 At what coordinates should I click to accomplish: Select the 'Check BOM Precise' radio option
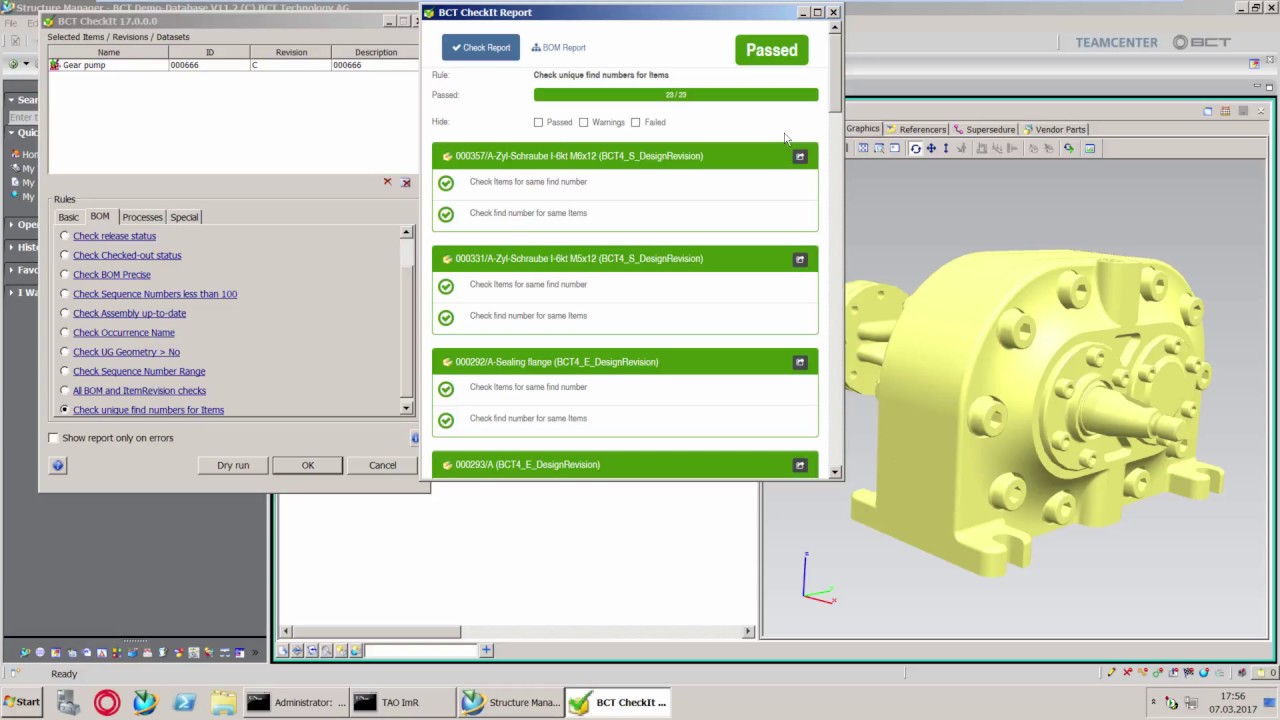(x=65, y=275)
